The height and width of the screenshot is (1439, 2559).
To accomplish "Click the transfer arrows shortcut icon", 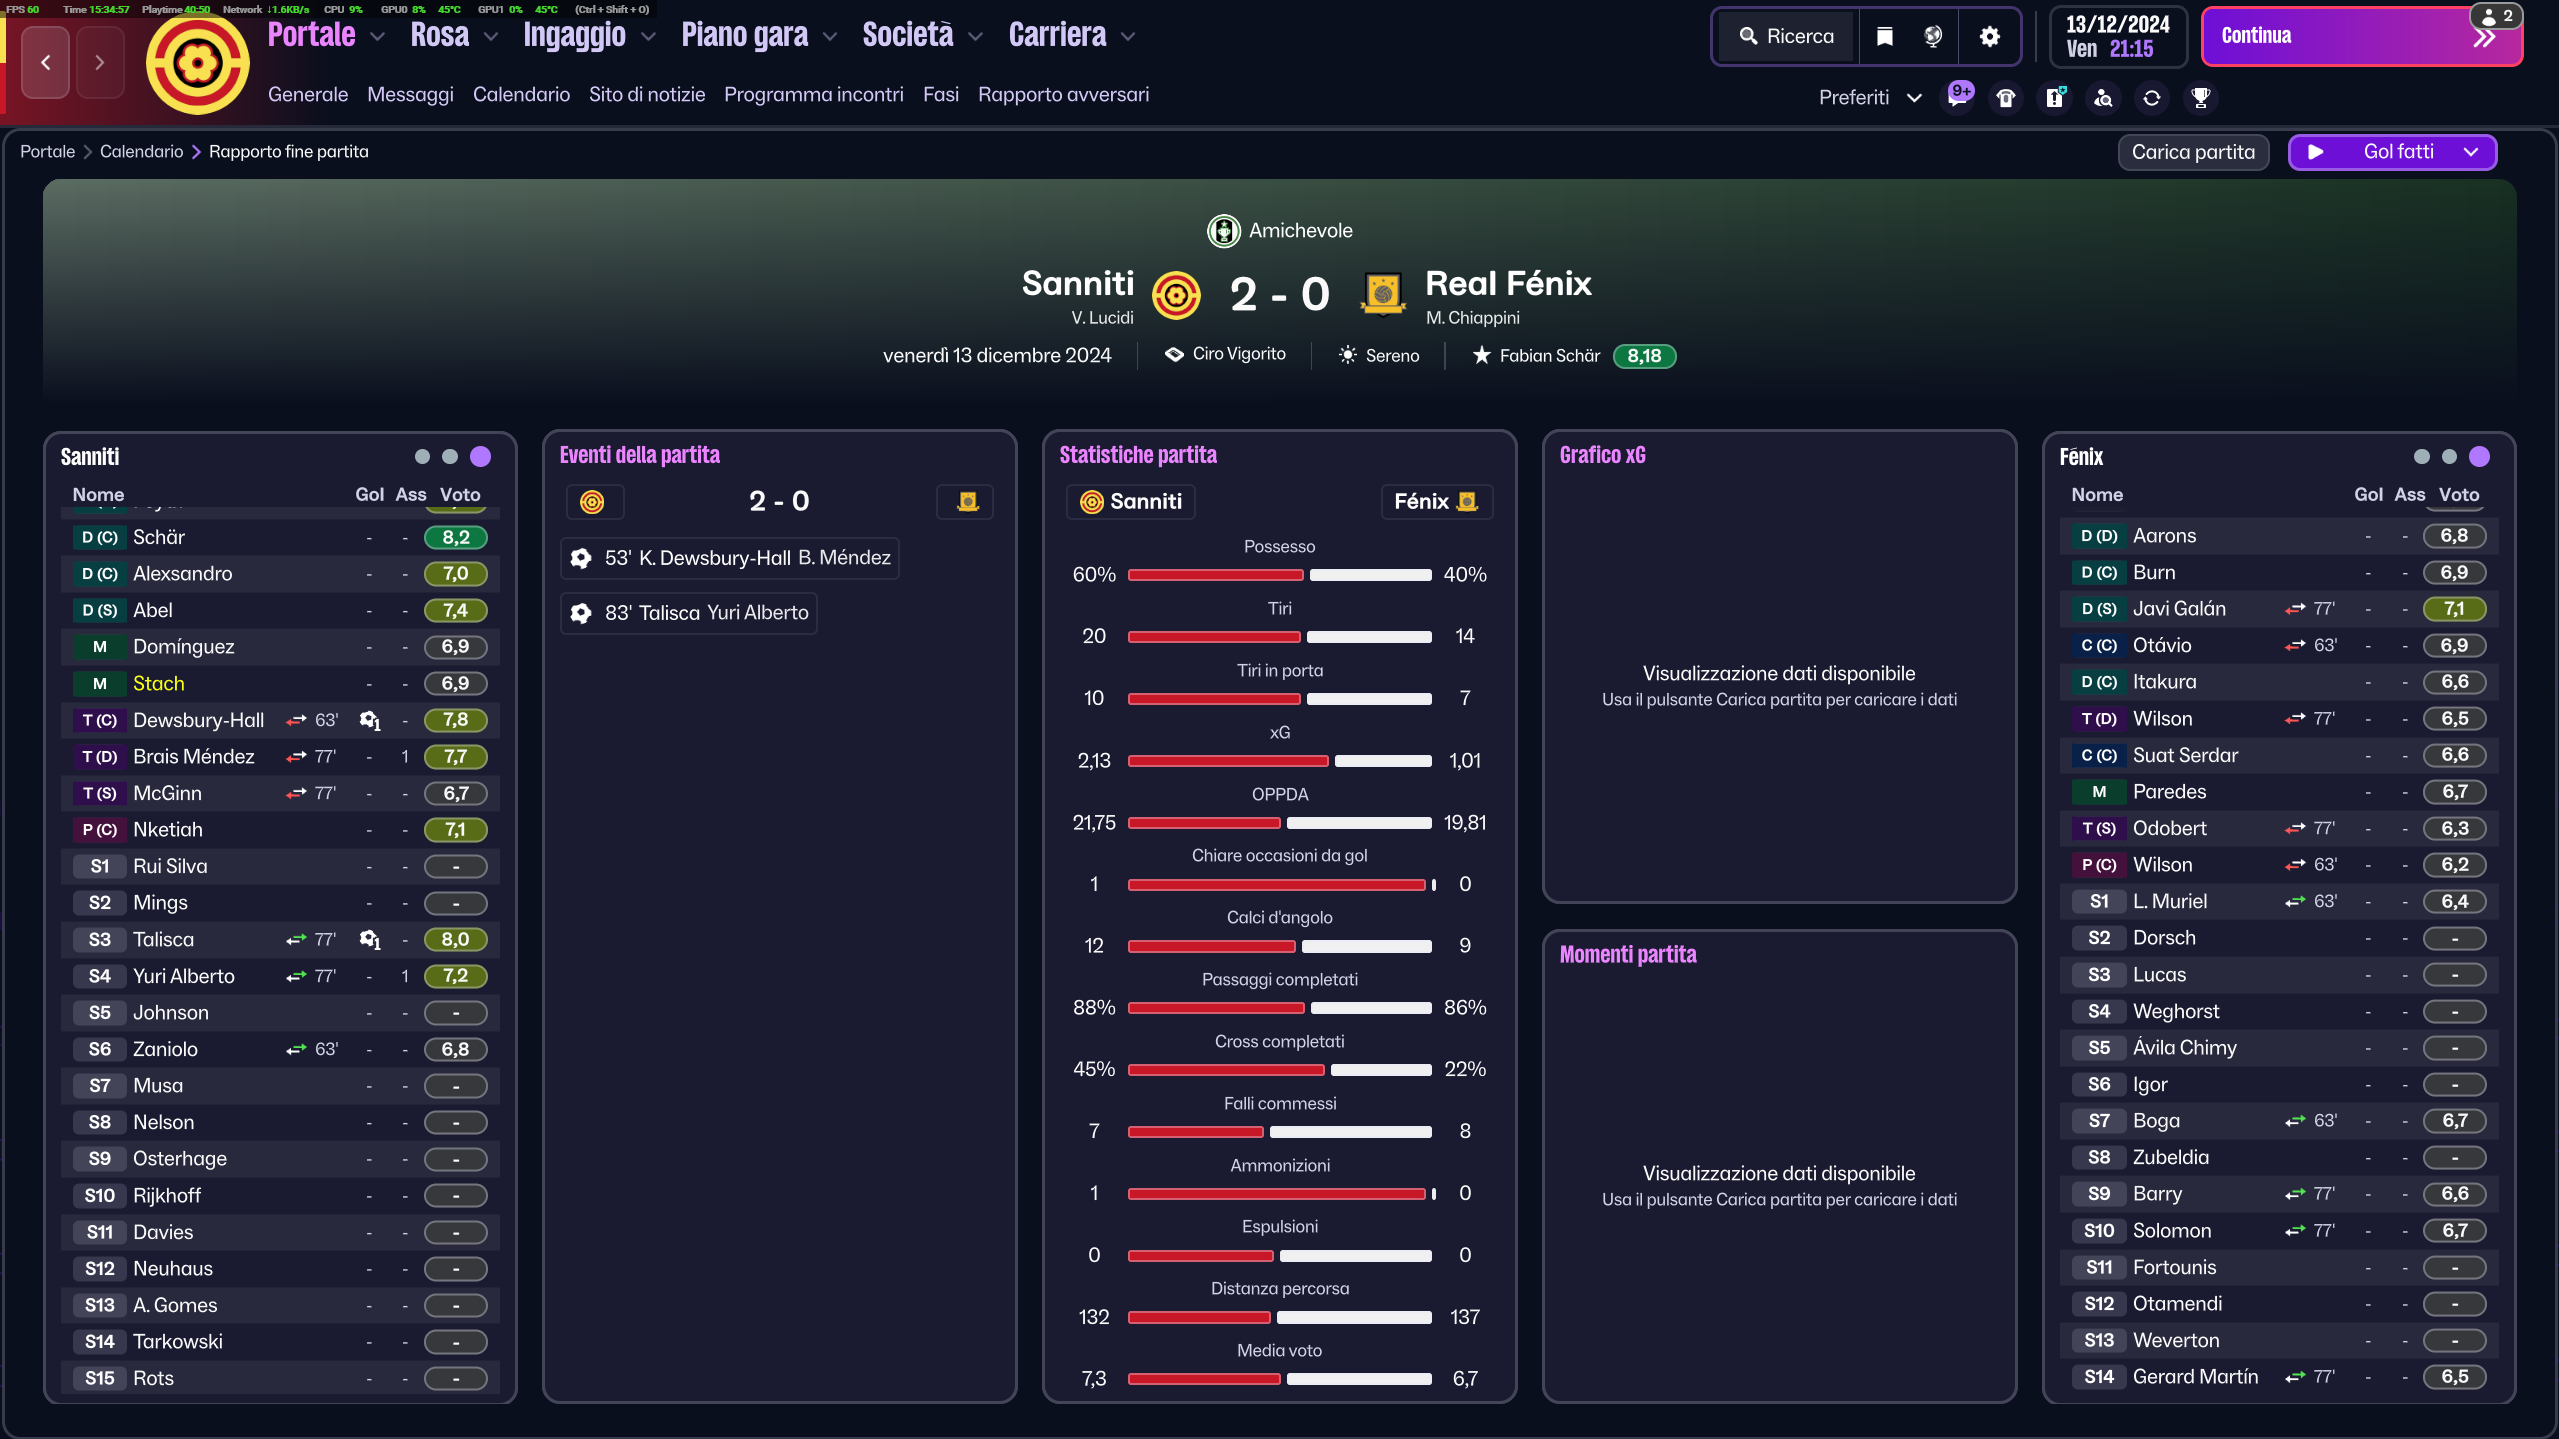I will click(x=2152, y=98).
